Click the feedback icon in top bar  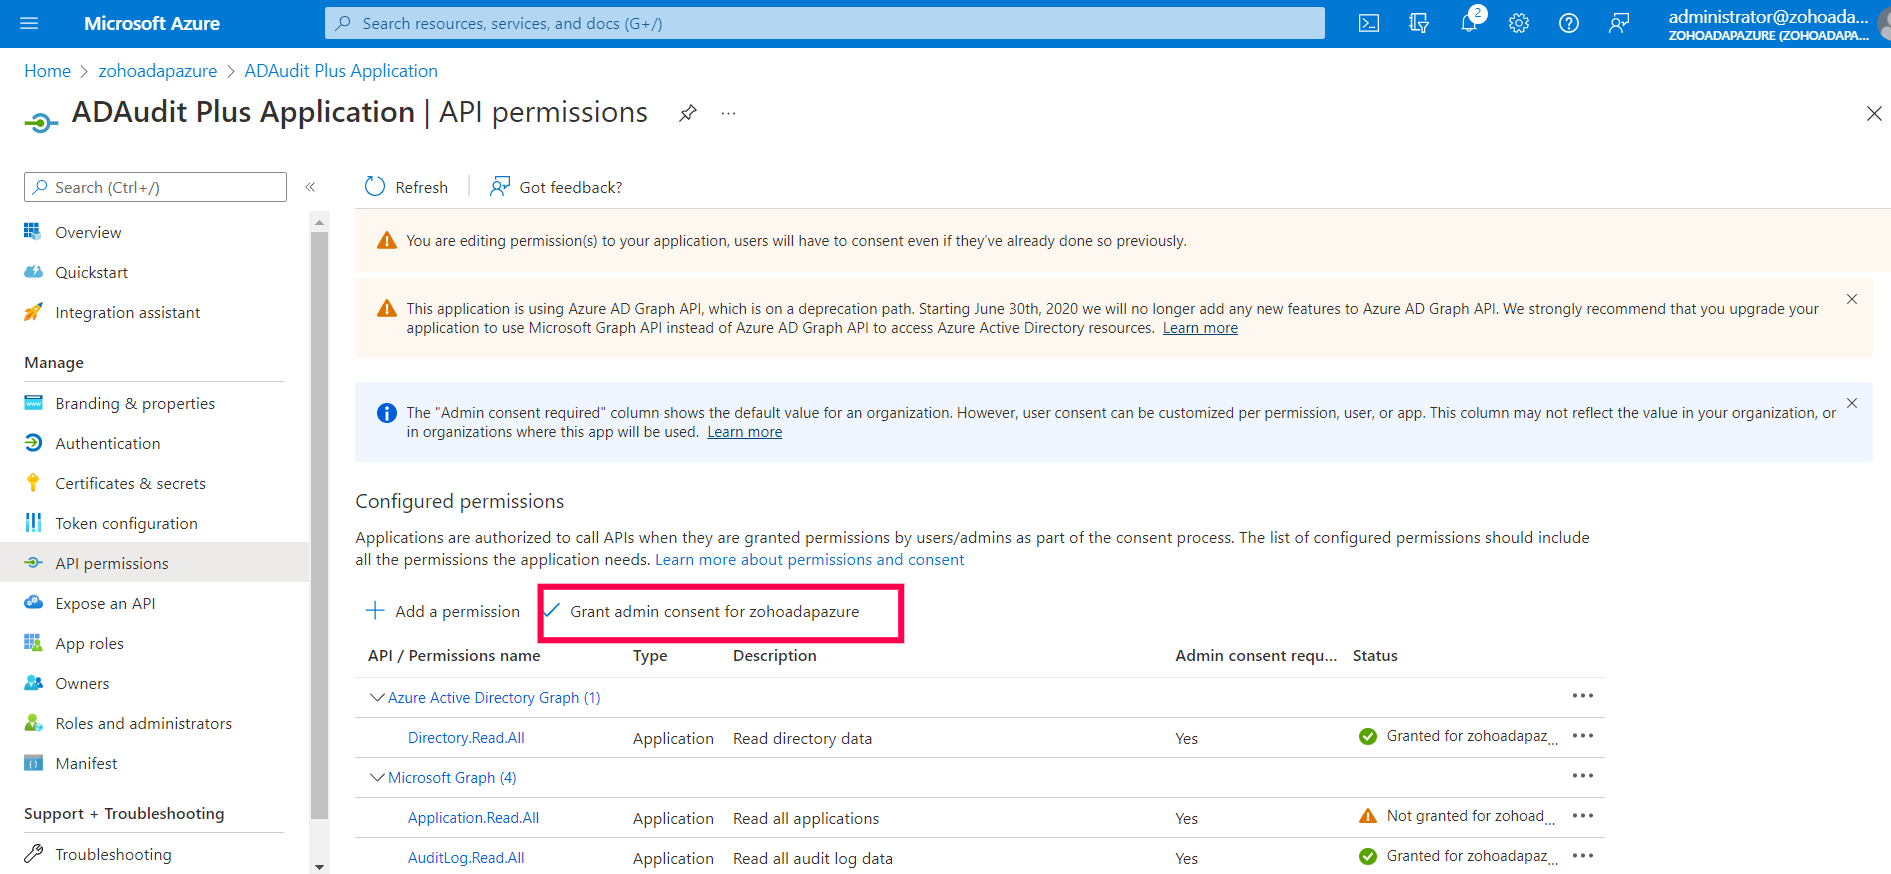[1619, 24]
